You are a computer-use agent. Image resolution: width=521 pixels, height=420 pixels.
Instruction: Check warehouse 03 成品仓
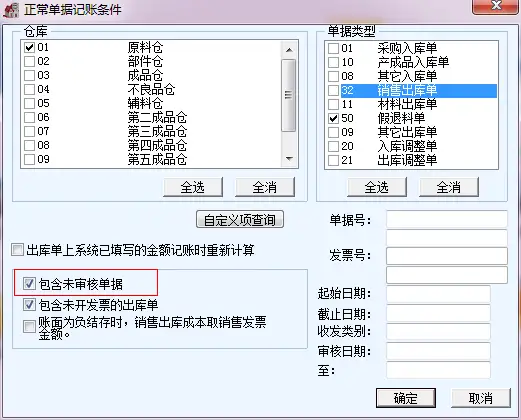(x=29, y=76)
